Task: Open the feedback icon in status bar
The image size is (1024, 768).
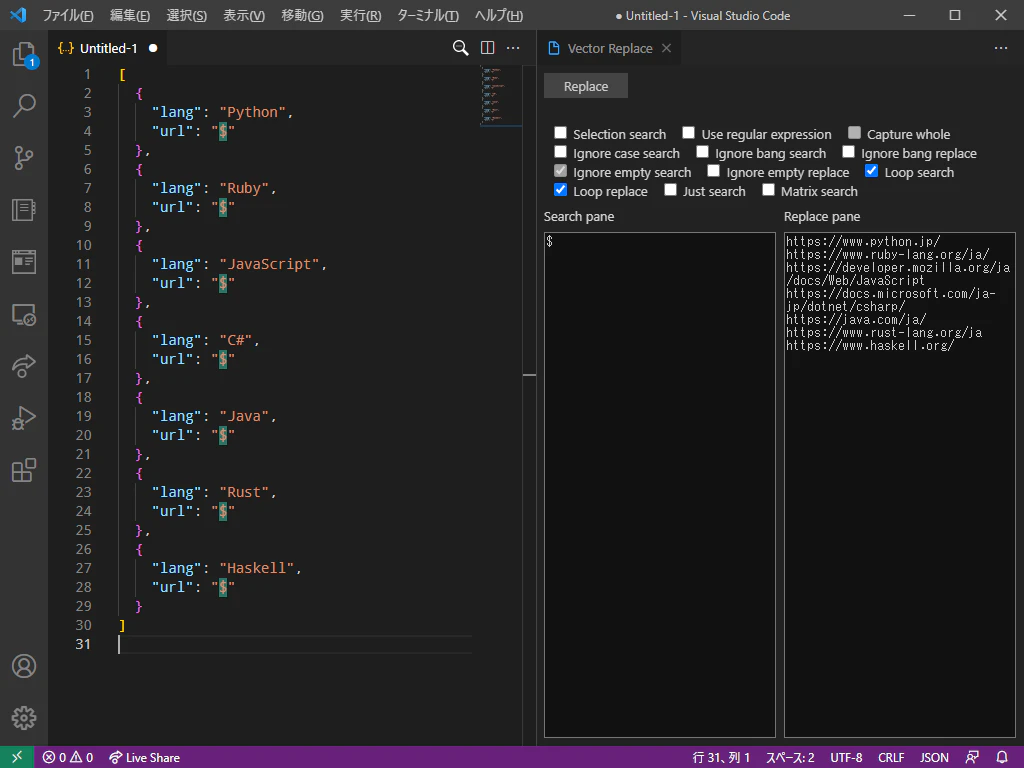Action: [972, 758]
